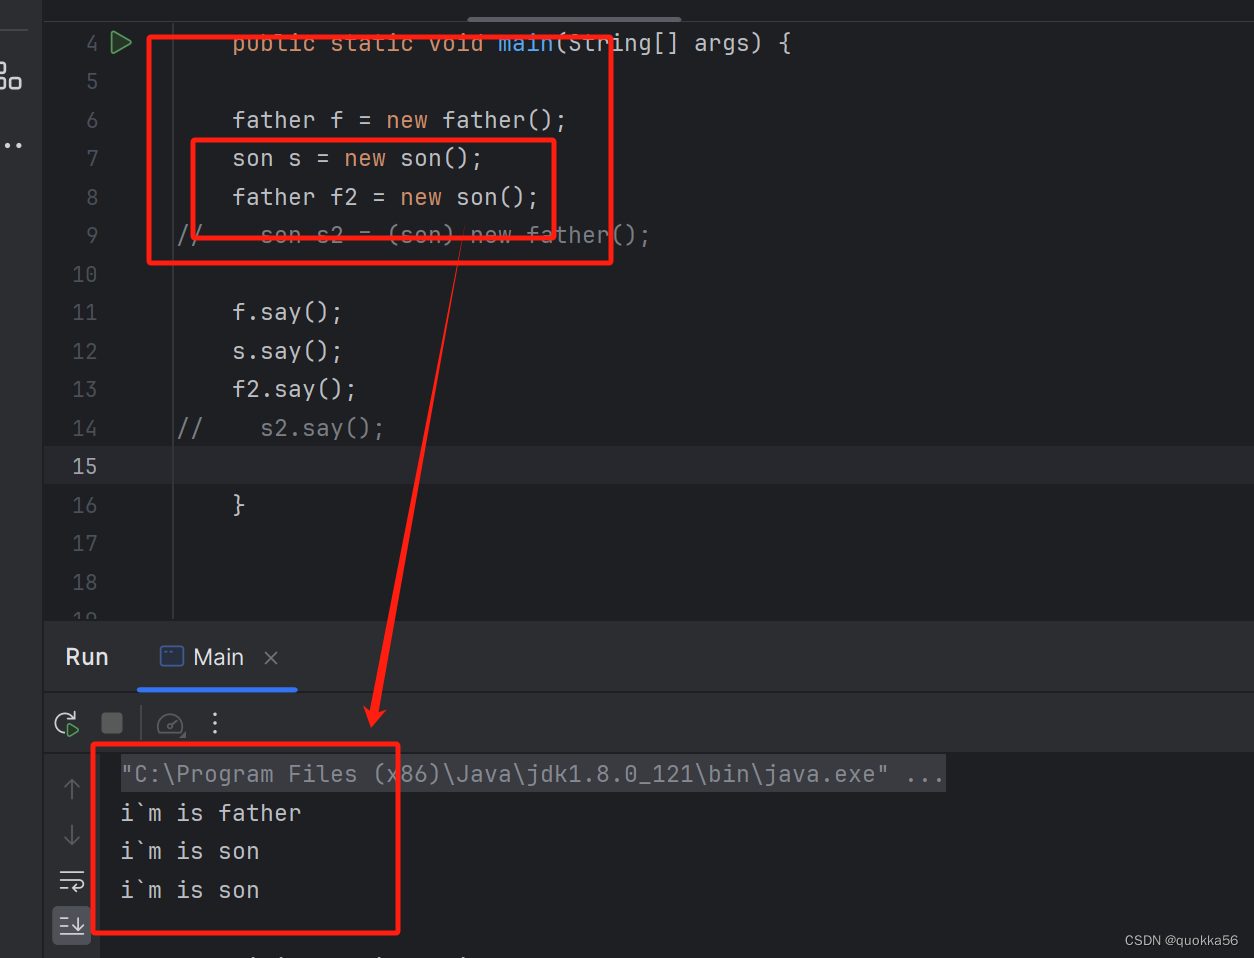1254x958 pixels.
Task: Click the Run tool window title
Action: pyautogui.click(x=87, y=657)
